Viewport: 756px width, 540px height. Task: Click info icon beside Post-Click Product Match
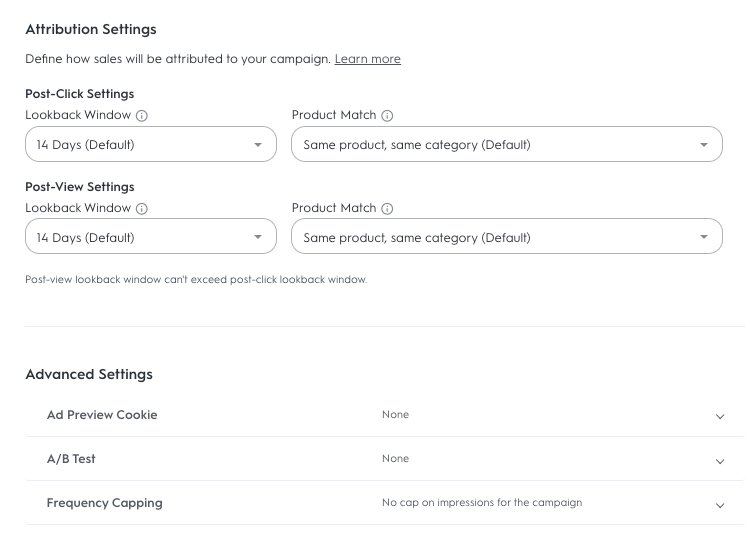pos(387,116)
